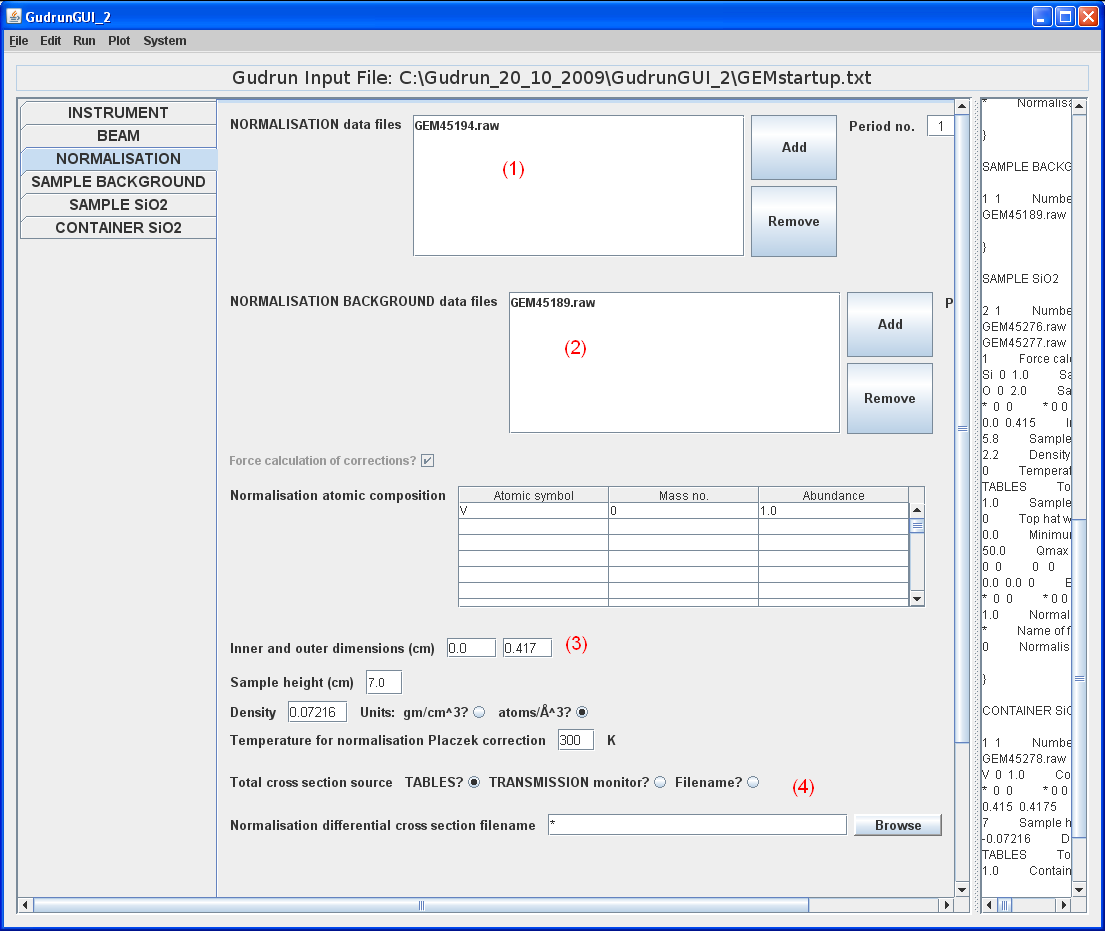The image size is (1105, 931).
Task: Click right arrow of main horizontal scrollbar
Action: pyautogui.click(x=945, y=905)
